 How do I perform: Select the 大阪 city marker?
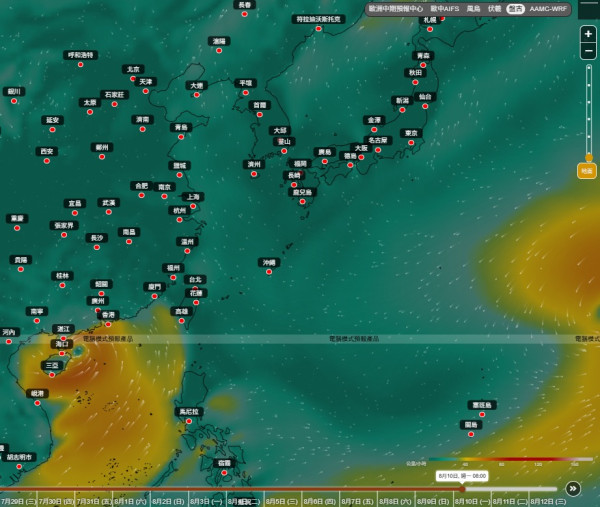tap(361, 157)
